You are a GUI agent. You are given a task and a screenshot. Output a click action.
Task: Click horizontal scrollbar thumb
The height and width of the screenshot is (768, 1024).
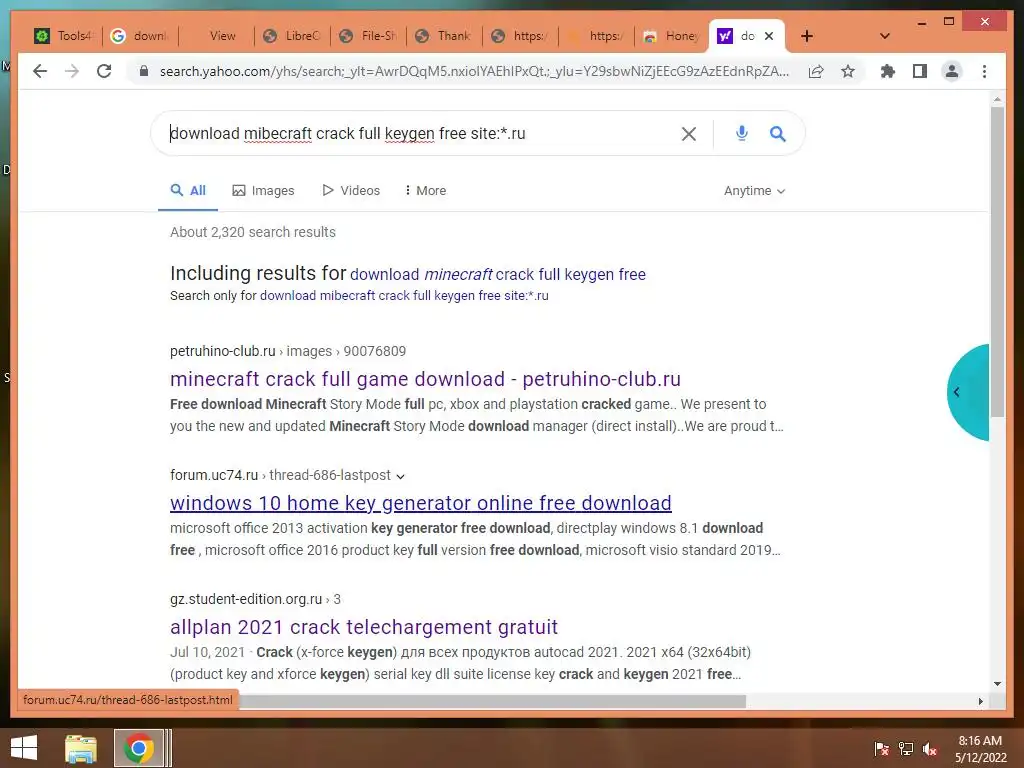[x=493, y=701]
